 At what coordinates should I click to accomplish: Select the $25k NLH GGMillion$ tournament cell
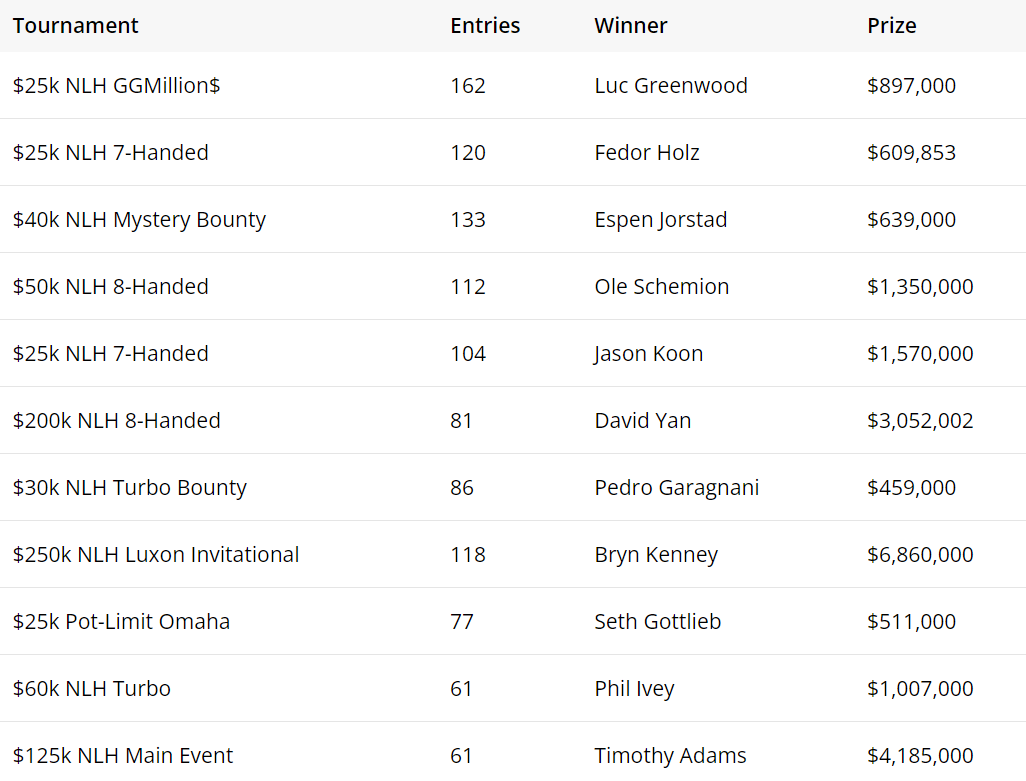[x=116, y=86]
